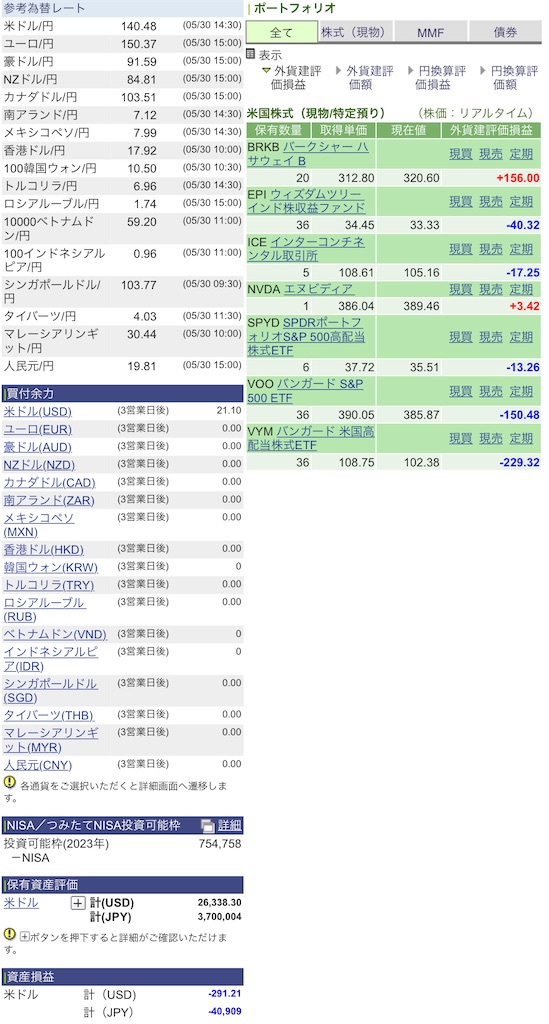Click 現売 for SPYD
Image resolution: width=549 pixels, height=1024 pixels.
(491, 337)
